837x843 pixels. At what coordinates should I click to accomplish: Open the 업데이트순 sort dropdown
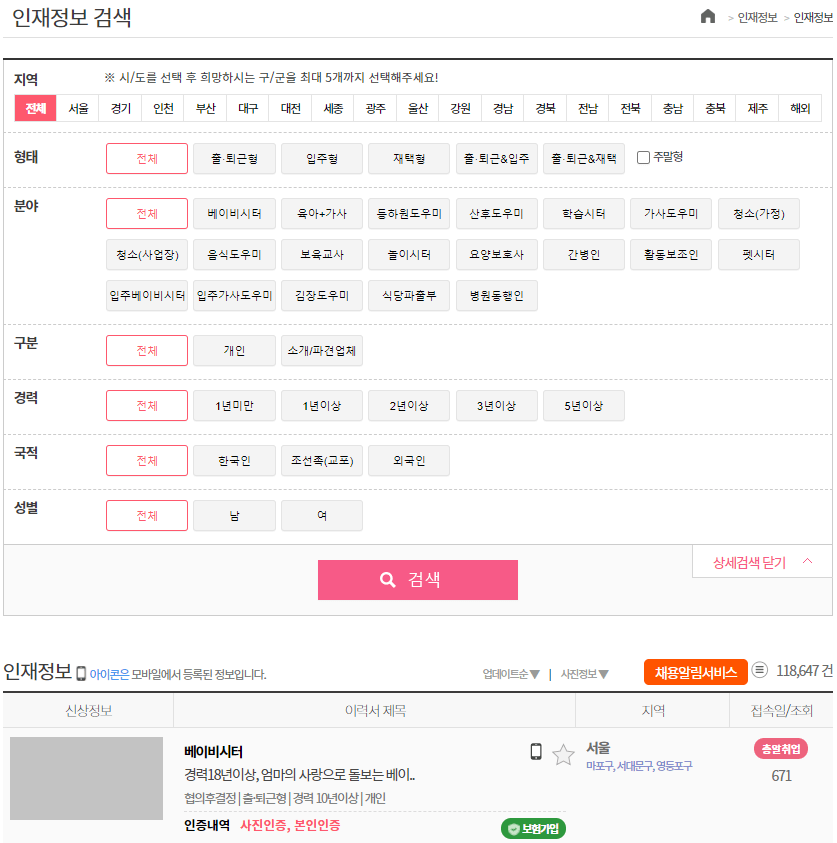pos(509,673)
